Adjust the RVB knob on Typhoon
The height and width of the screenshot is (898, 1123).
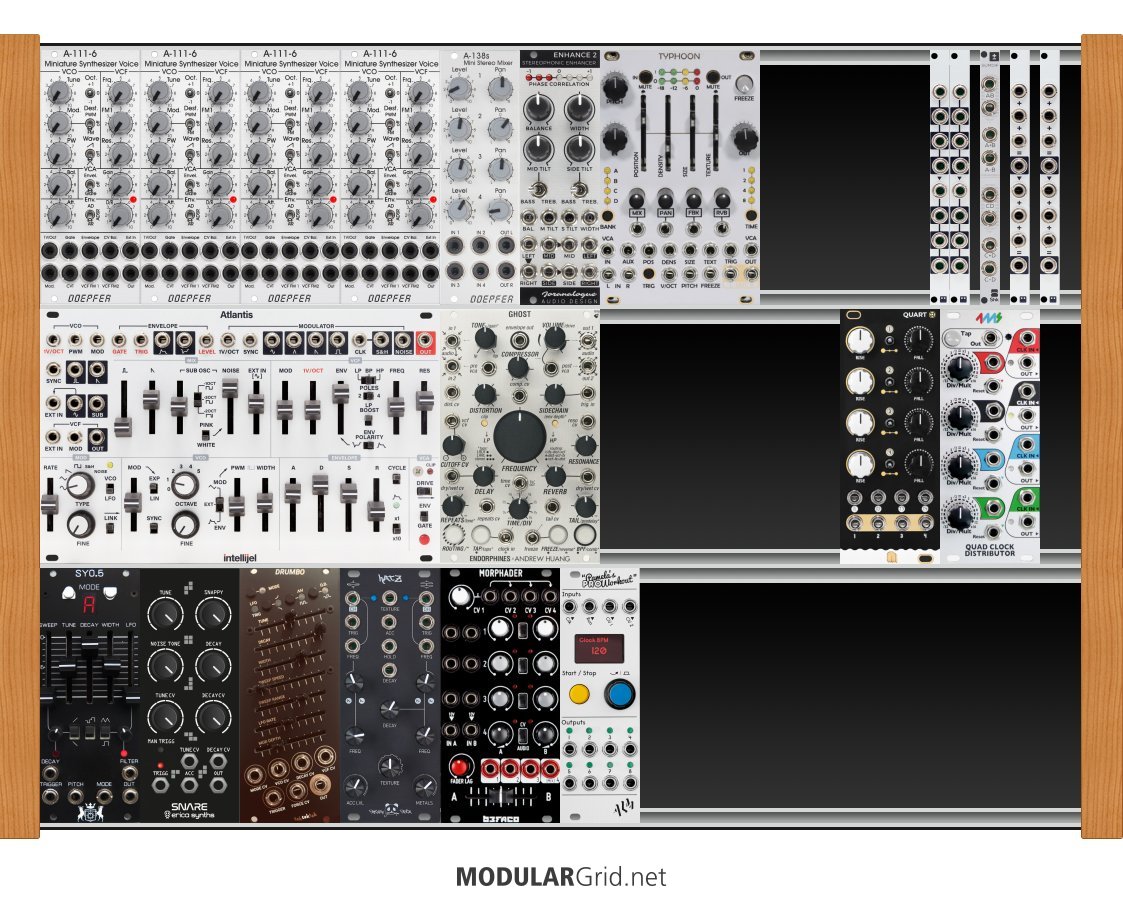(722, 199)
